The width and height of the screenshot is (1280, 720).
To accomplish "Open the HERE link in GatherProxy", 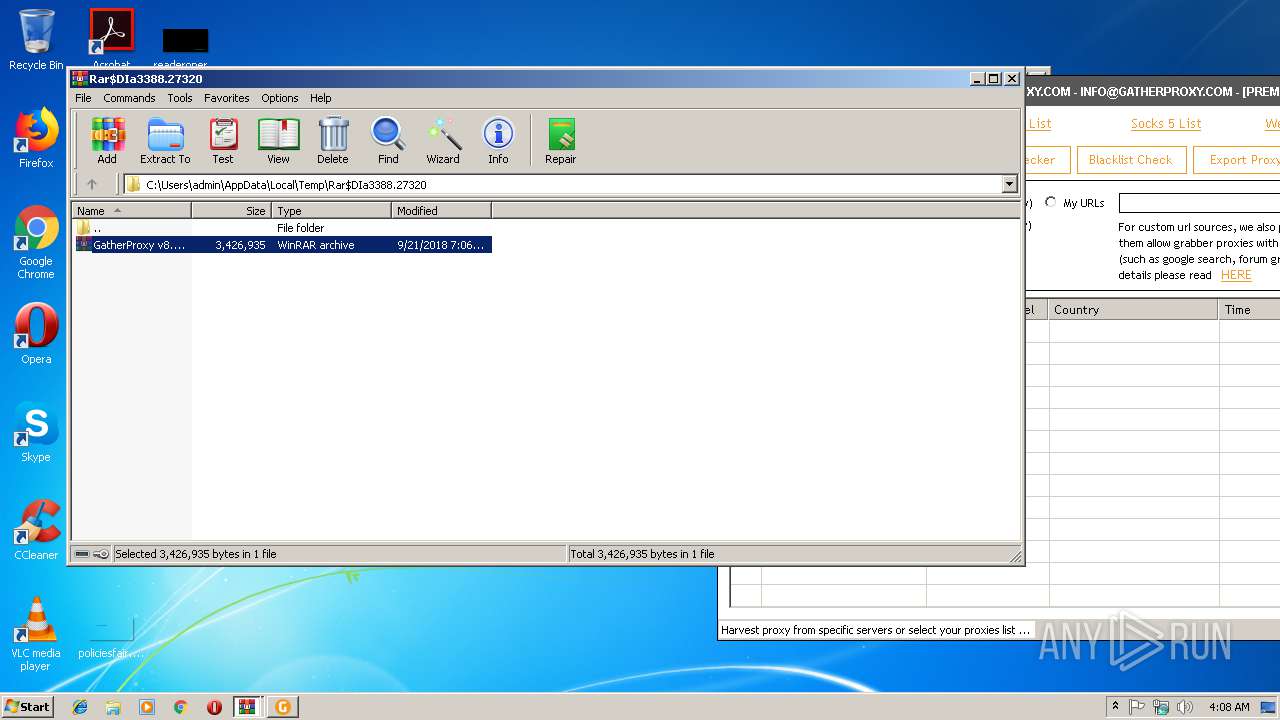I will 1236,275.
